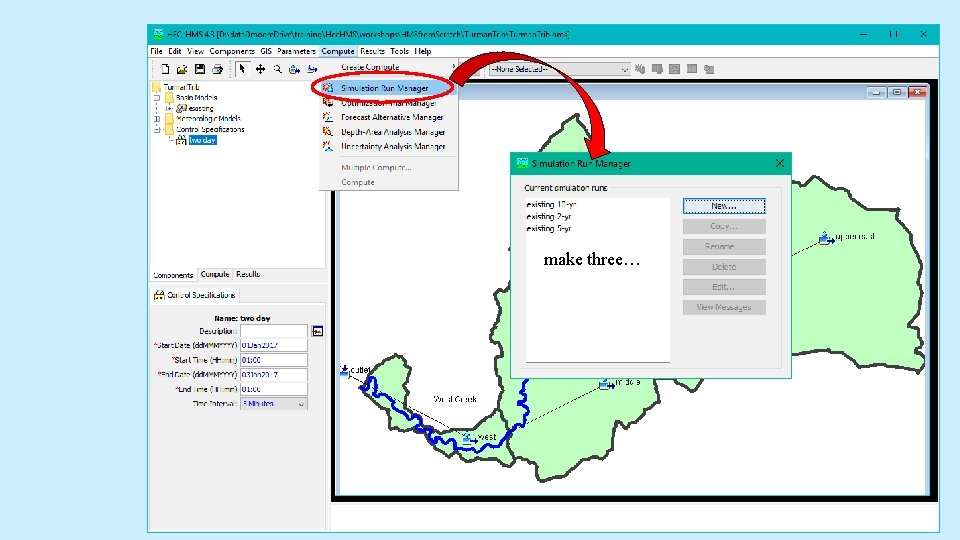Select the pan move tool
Screen dimensions: 960x540
point(260,69)
